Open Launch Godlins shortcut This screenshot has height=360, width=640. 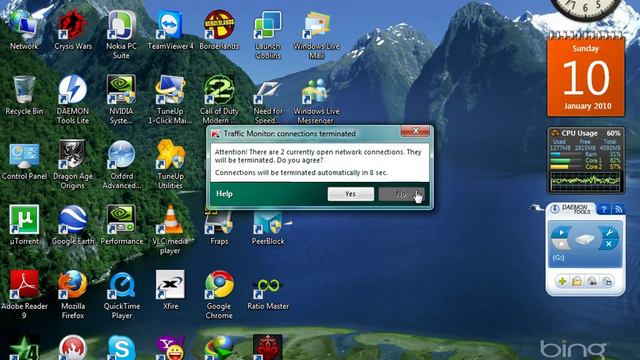268,35
